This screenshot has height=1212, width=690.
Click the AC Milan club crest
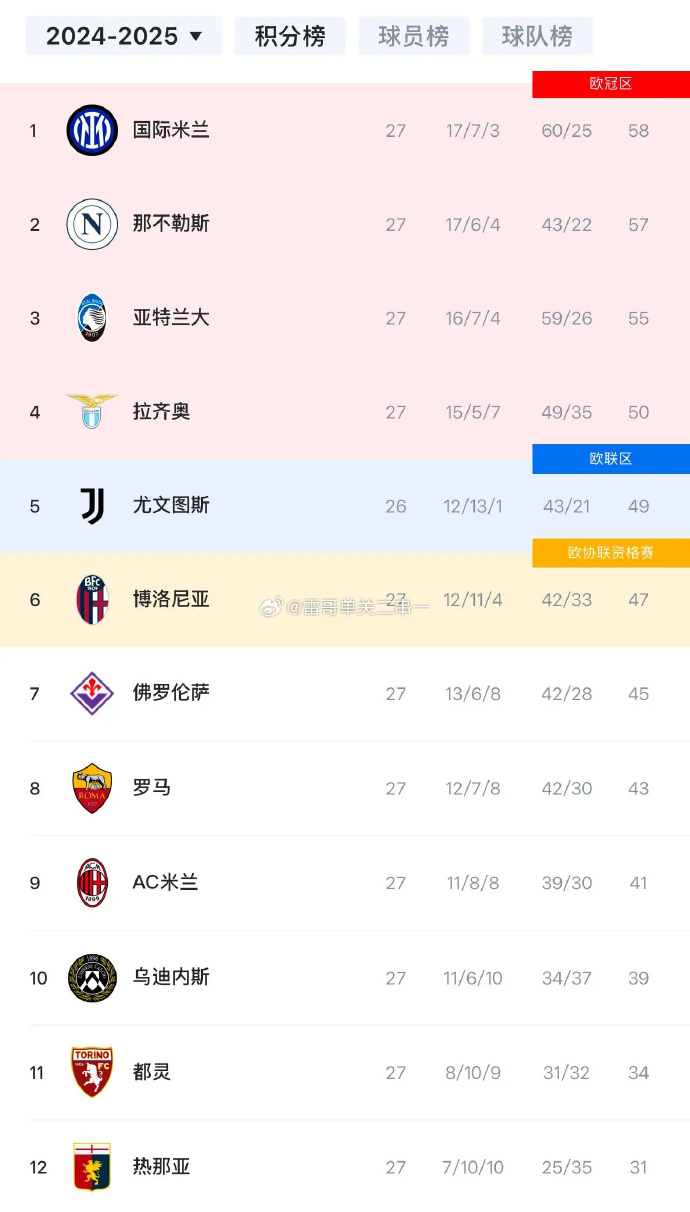pos(92,883)
